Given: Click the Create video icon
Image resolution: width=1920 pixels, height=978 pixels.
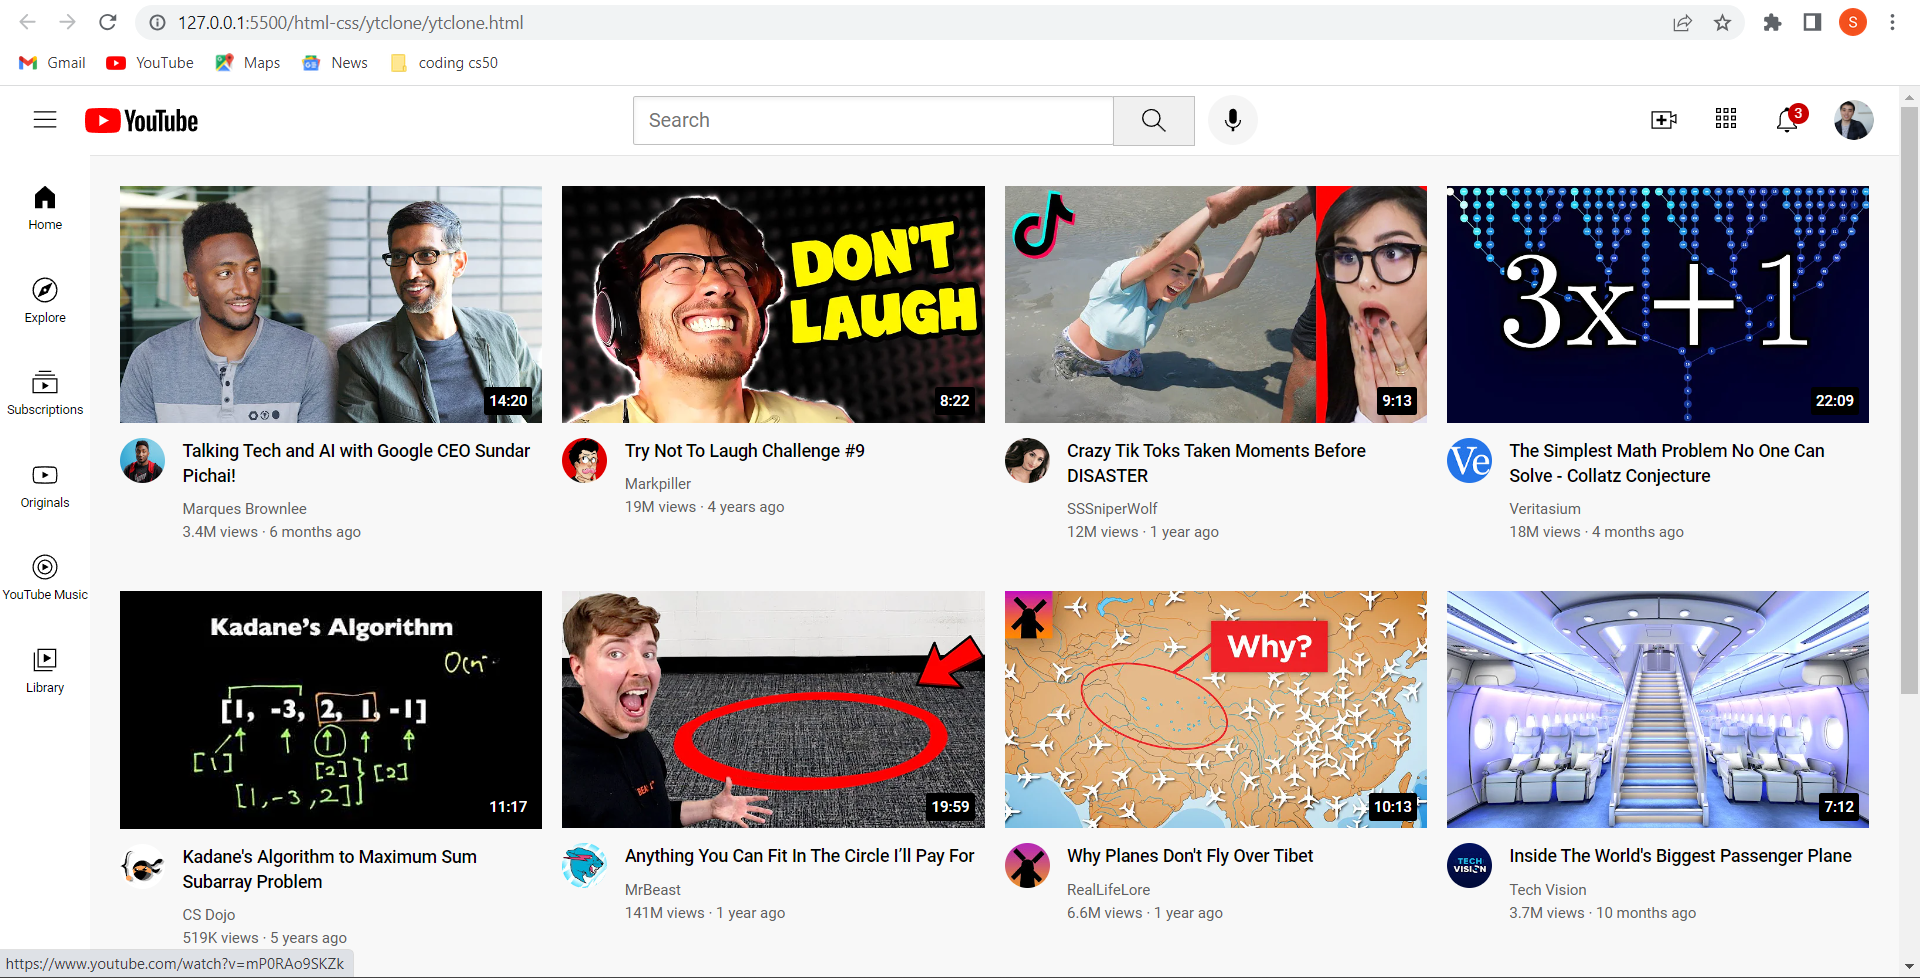Looking at the screenshot, I should pyautogui.click(x=1663, y=119).
